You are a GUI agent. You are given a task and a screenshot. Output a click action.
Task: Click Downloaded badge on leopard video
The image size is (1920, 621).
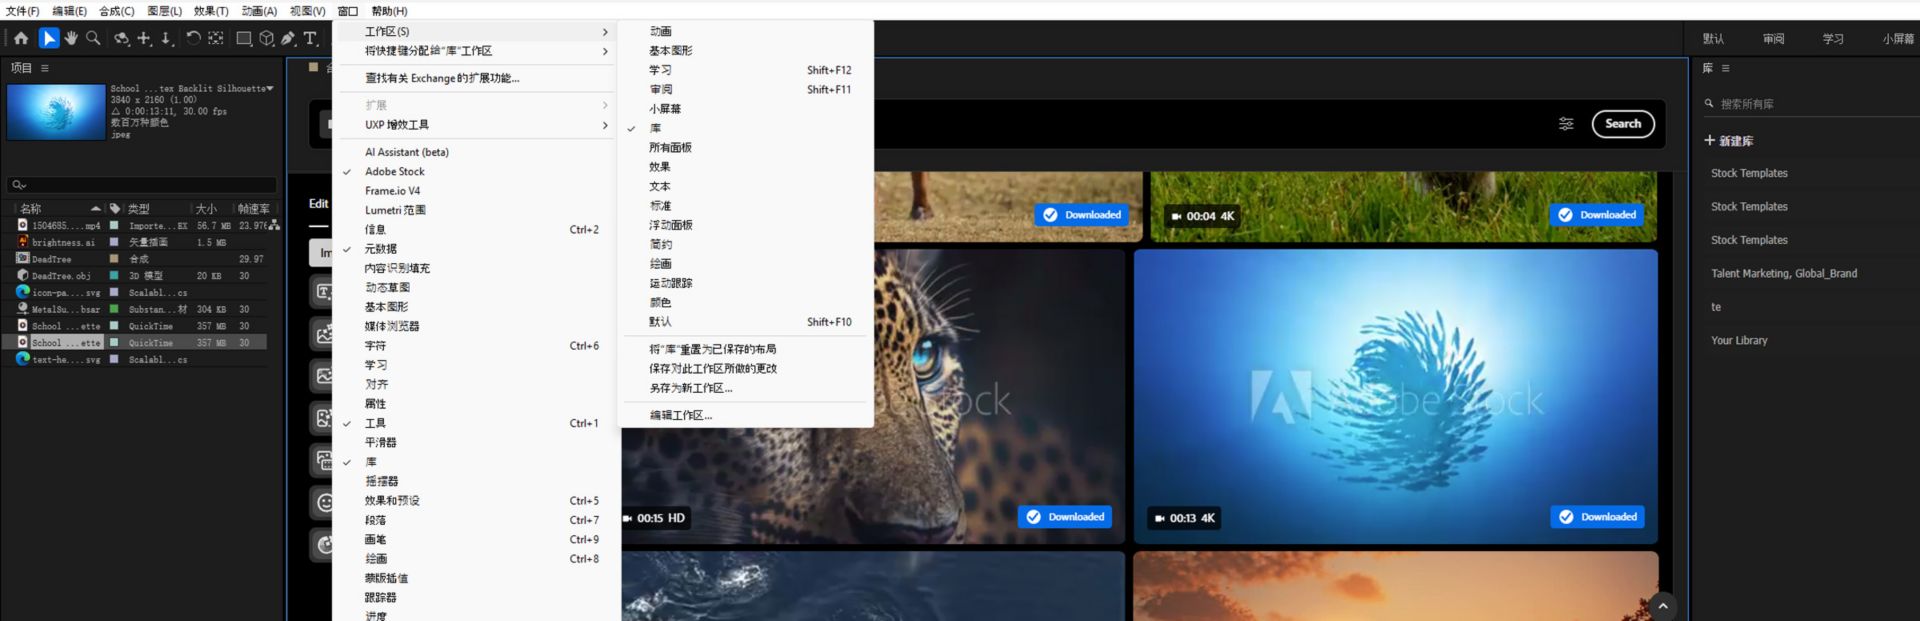pyautogui.click(x=1065, y=517)
